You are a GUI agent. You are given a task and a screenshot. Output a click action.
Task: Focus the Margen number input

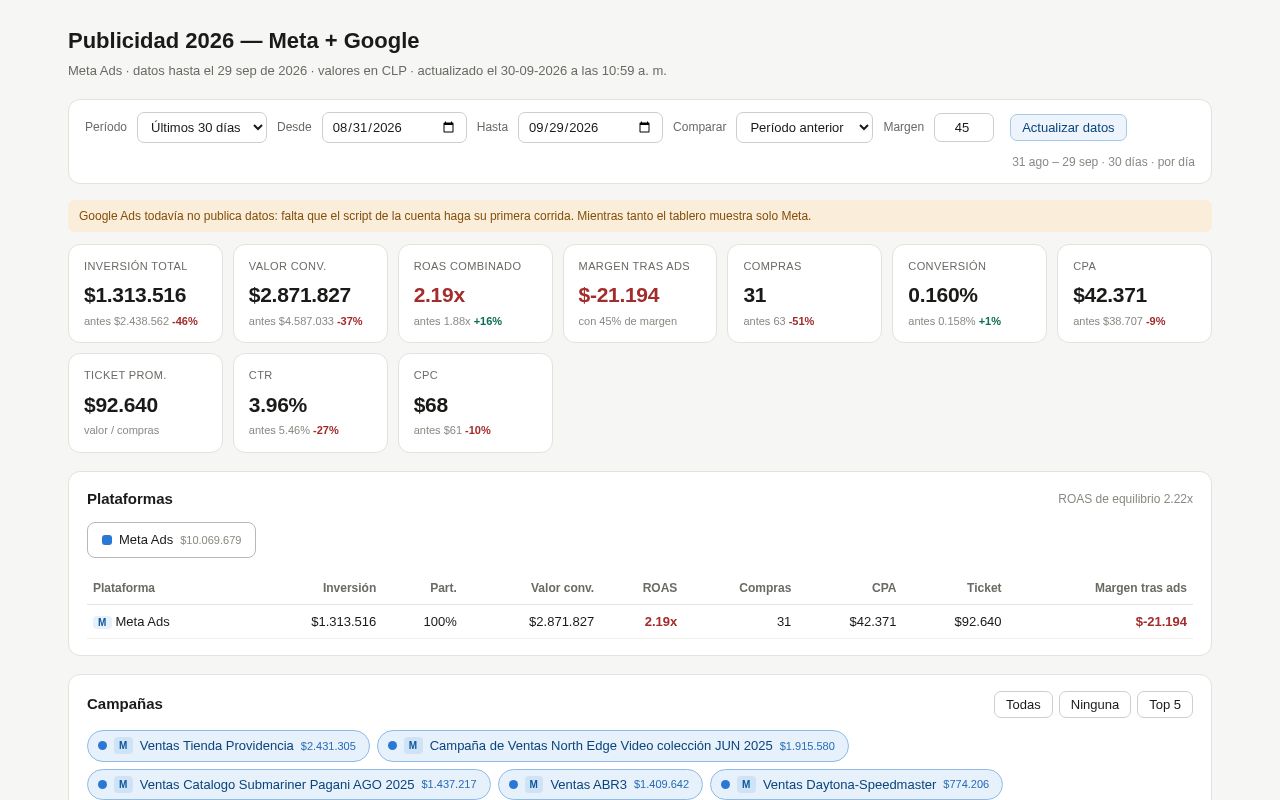(964, 127)
